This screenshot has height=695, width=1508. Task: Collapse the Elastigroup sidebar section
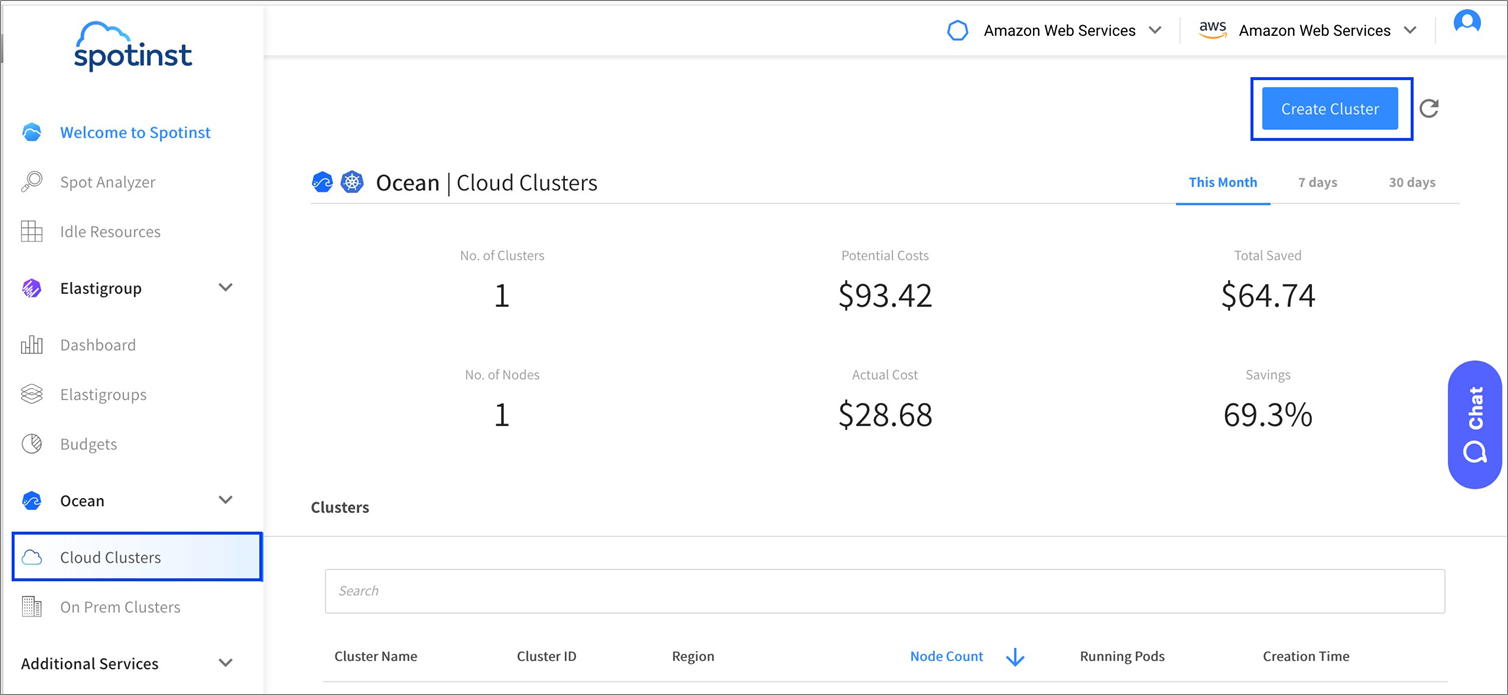coord(226,288)
